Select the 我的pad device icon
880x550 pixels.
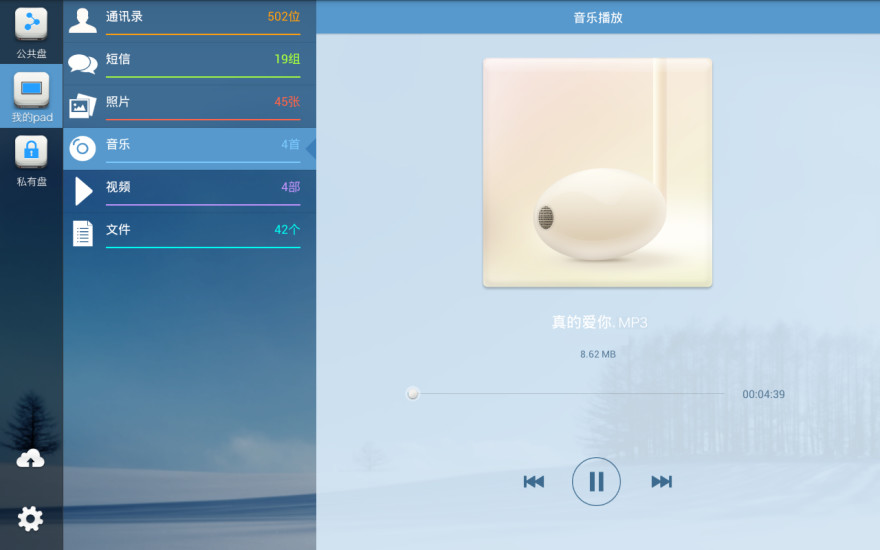point(31,89)
